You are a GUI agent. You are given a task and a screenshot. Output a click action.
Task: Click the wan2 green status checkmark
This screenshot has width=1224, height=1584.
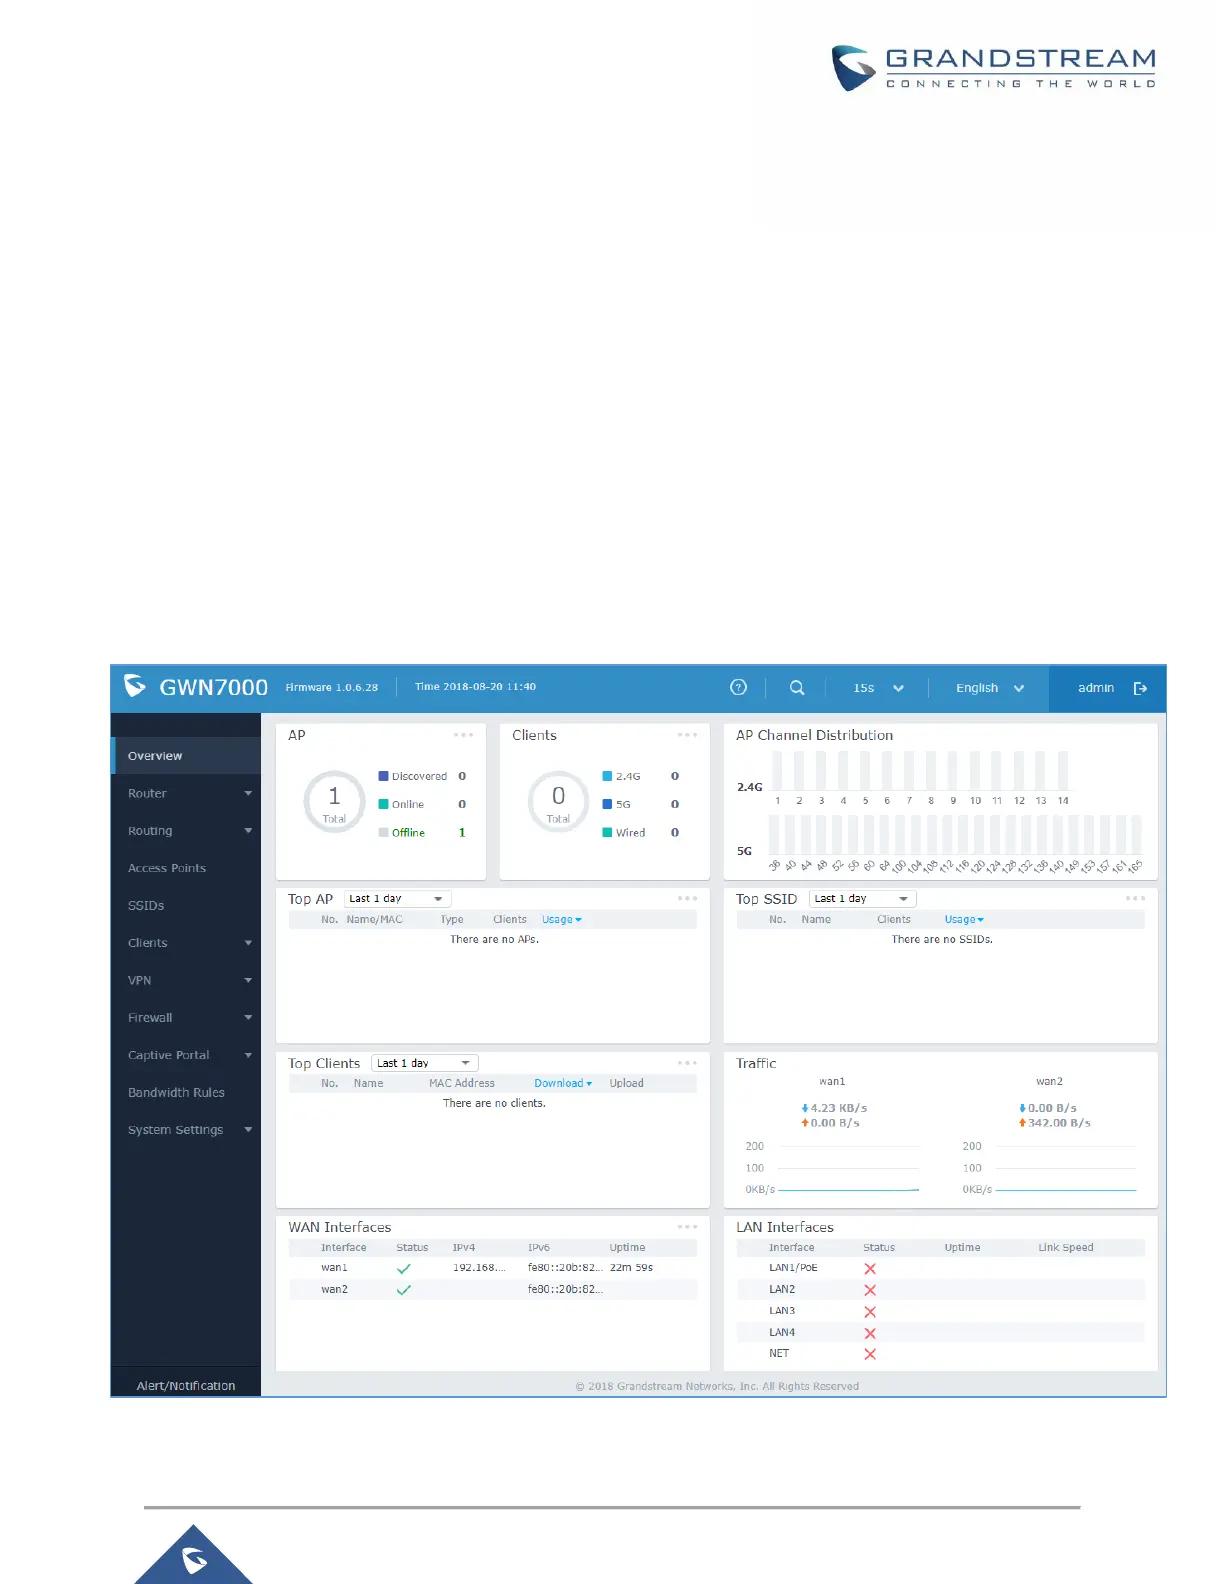pos(404,1290)
